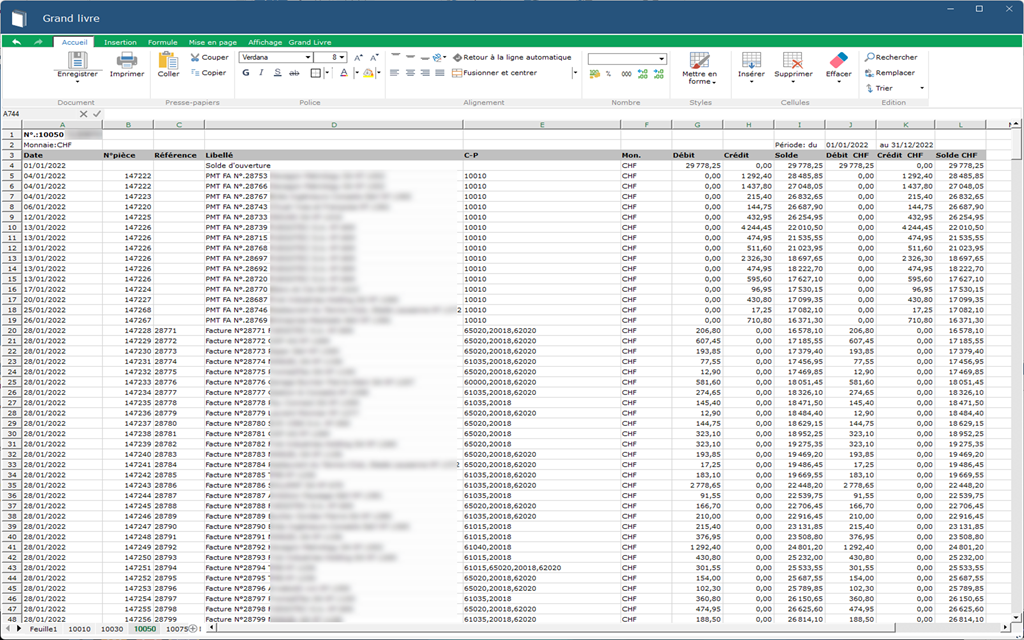Apply thousands separator 000 format
Image resolution: width=1024 pixels, height=640 pixels.
(626, 74)
